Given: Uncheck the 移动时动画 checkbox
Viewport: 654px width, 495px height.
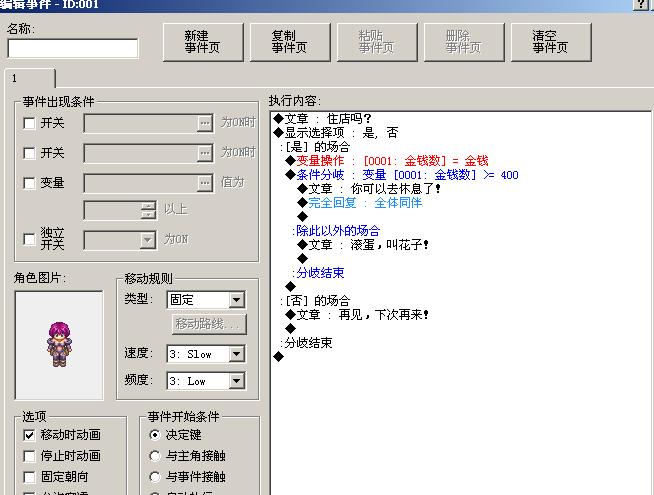Looking at the screenshot, I should coord(29,435).
